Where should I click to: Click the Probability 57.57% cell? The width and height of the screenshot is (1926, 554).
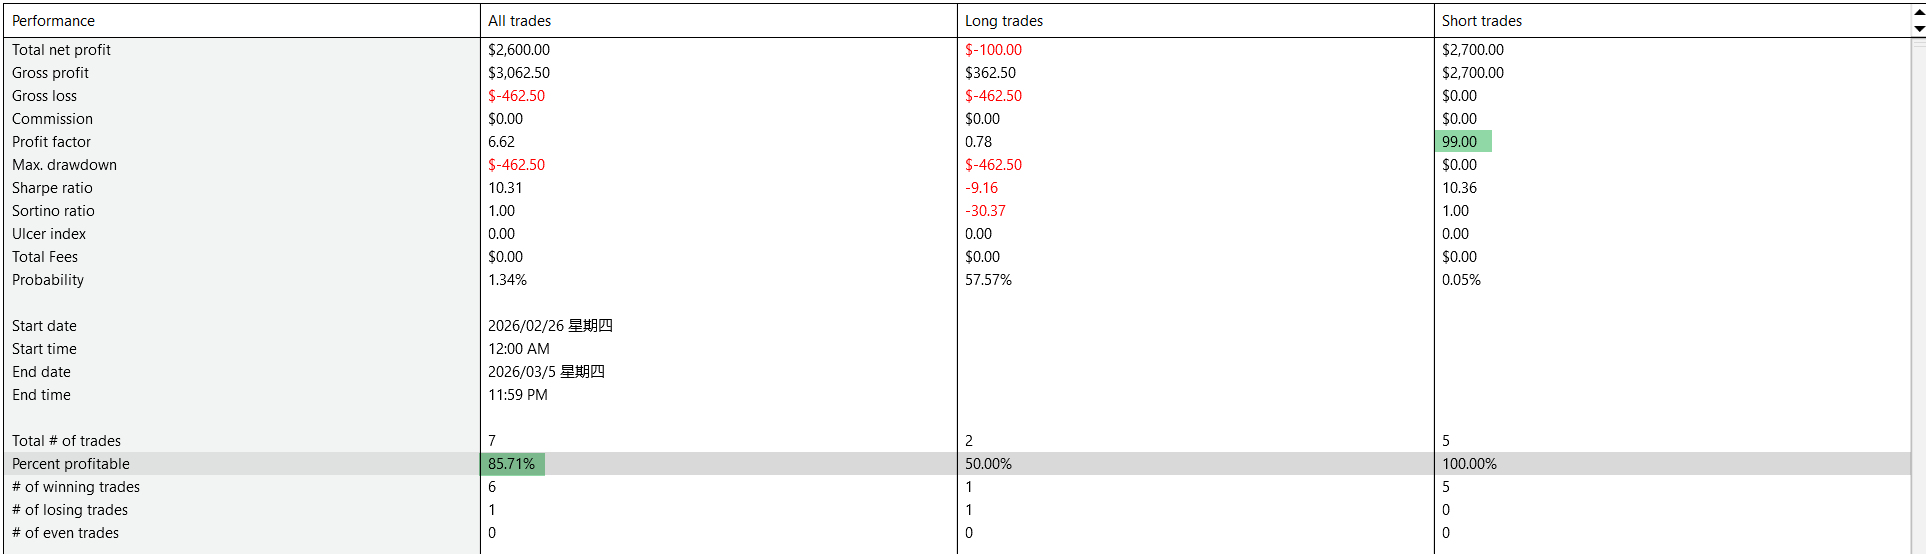coord(988,280)
